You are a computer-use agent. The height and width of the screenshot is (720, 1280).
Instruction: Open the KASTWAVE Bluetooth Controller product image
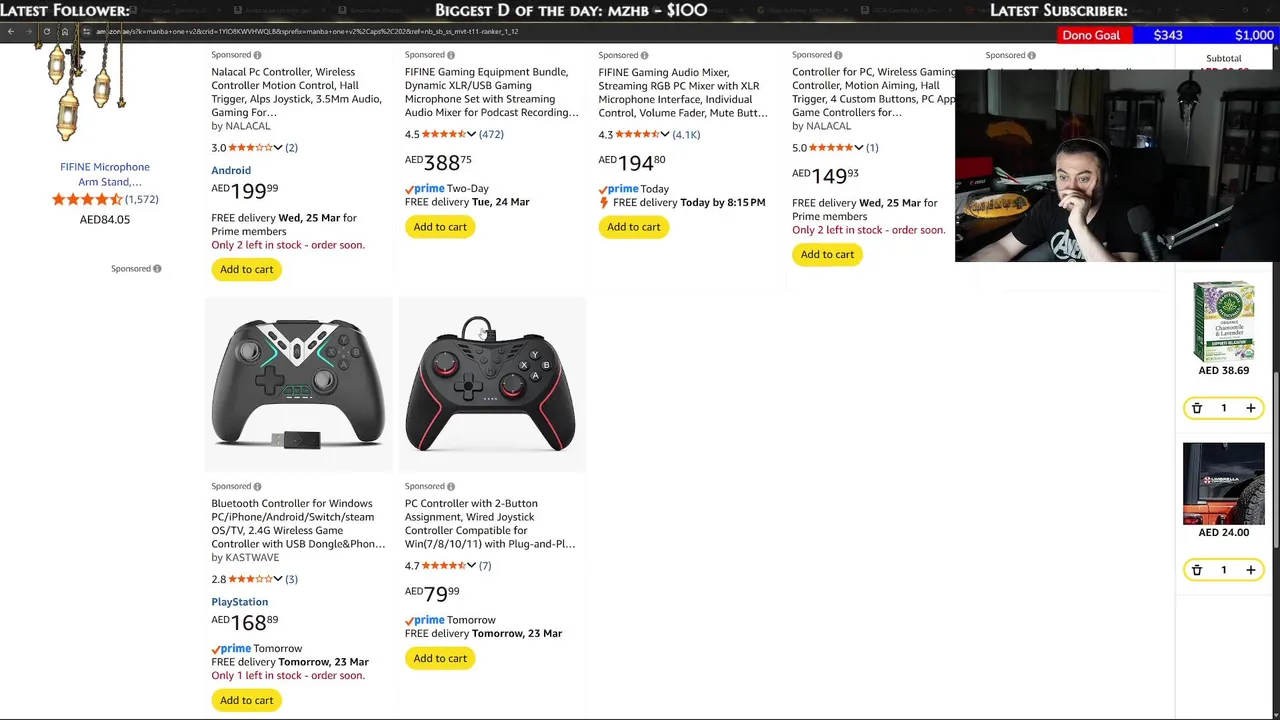[x=298, y=383]
